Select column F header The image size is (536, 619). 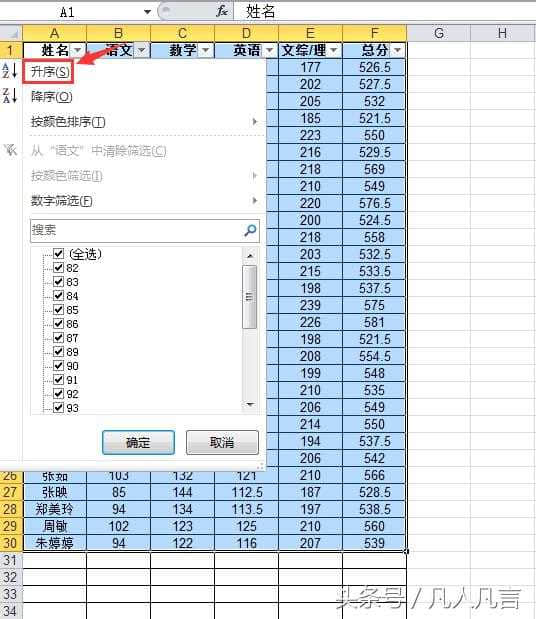[x=374, y=33]
